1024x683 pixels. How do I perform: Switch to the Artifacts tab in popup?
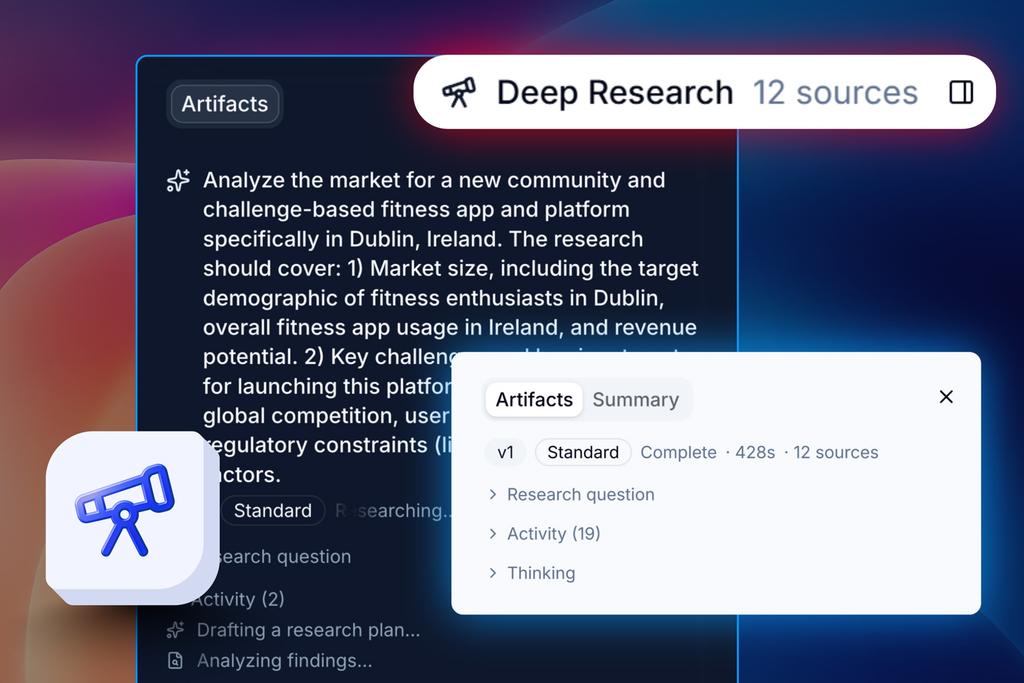[534, 400]
